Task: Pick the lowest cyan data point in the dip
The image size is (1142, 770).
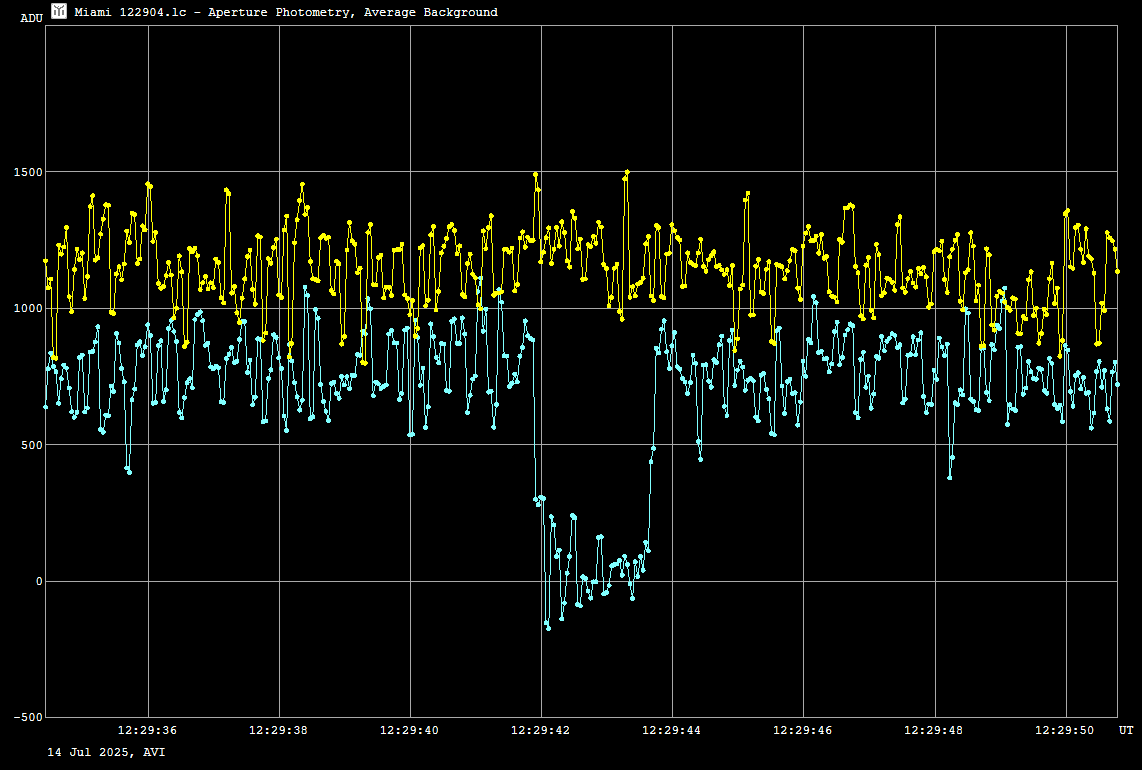Action: tap(548, 628)
